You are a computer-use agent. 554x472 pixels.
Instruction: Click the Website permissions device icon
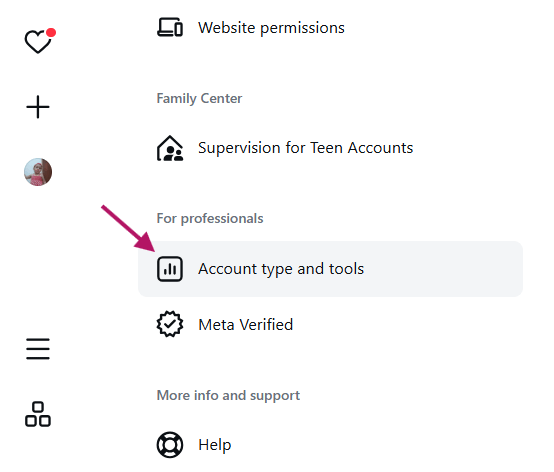coord(170,28)
